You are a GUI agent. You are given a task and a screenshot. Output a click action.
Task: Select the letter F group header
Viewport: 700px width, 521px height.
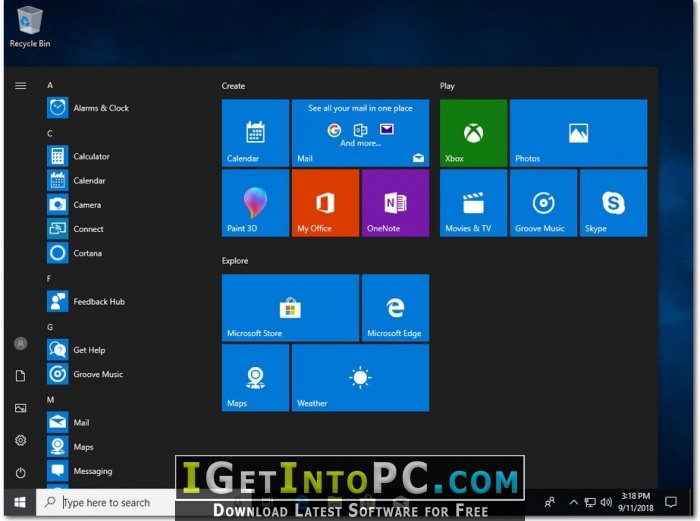pos(49,278)
